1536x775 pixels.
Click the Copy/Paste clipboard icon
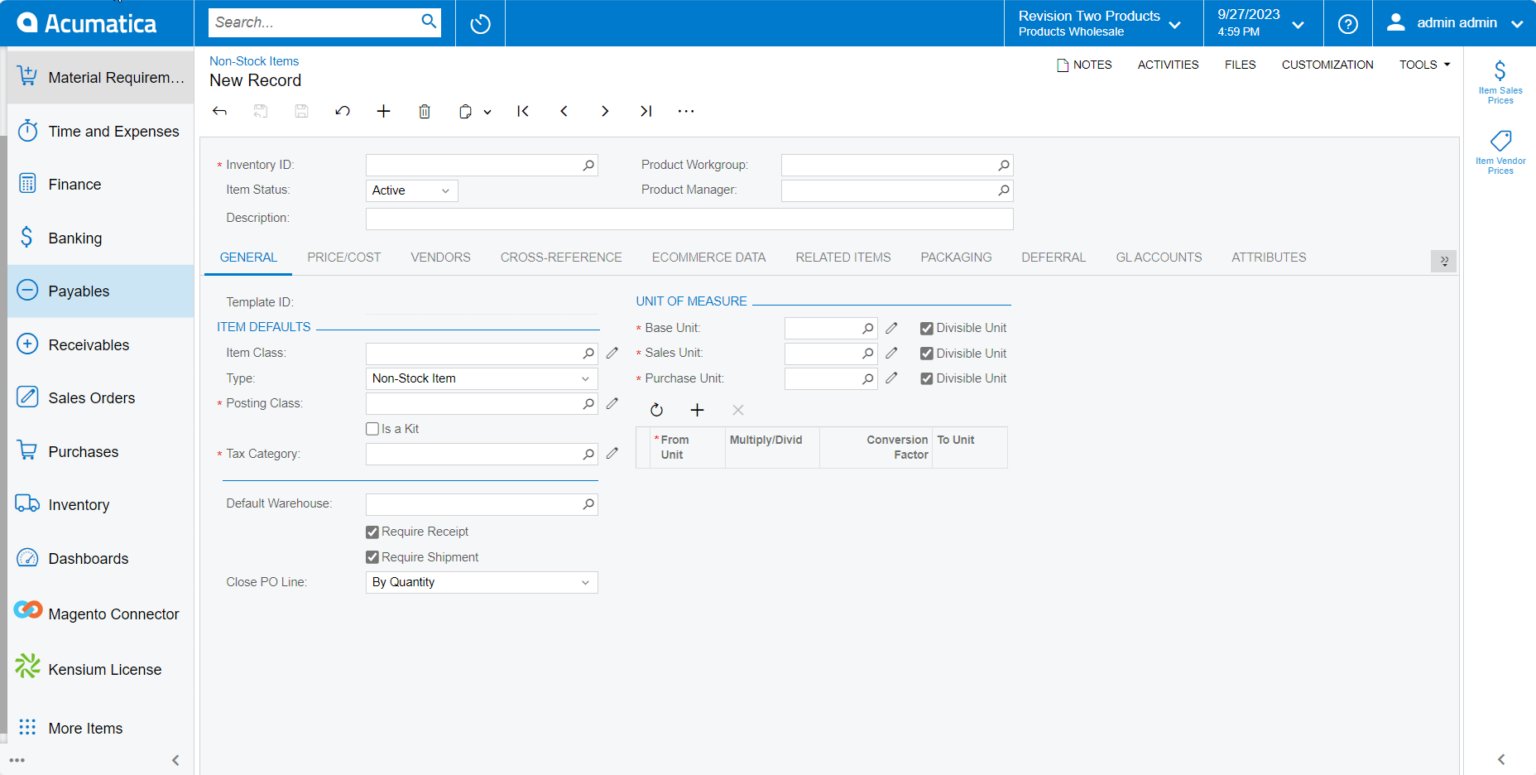click(463, 111)
